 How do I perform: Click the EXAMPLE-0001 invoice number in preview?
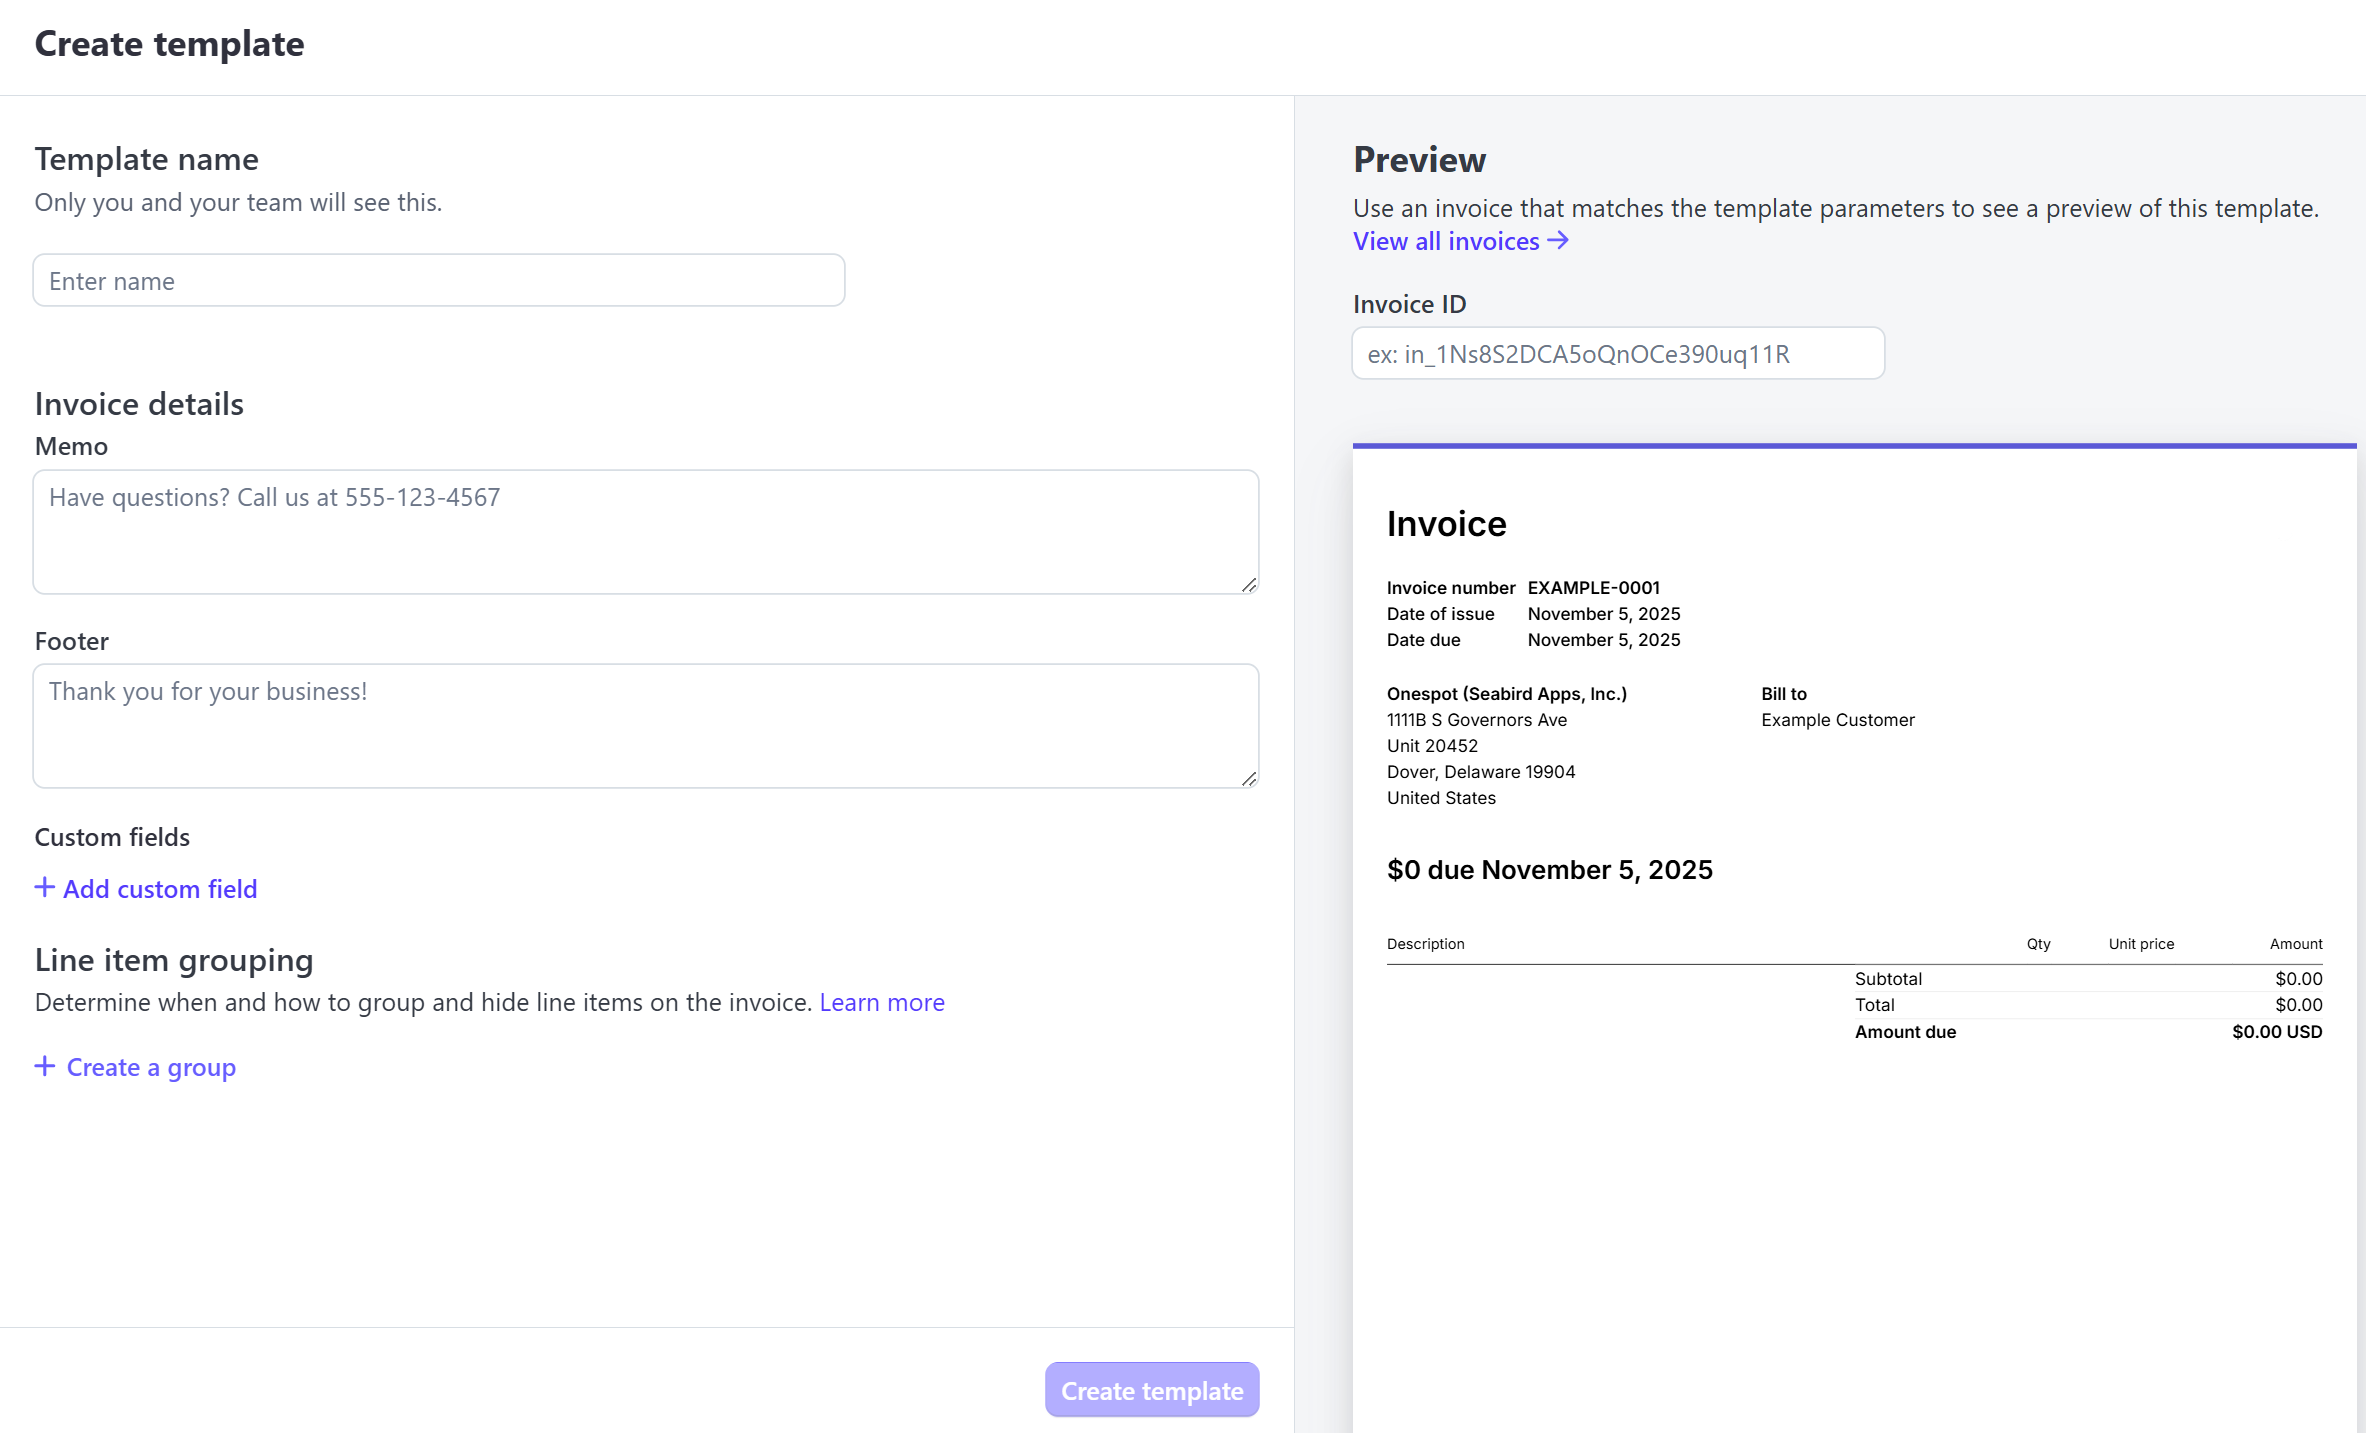tap(1593, 588)
